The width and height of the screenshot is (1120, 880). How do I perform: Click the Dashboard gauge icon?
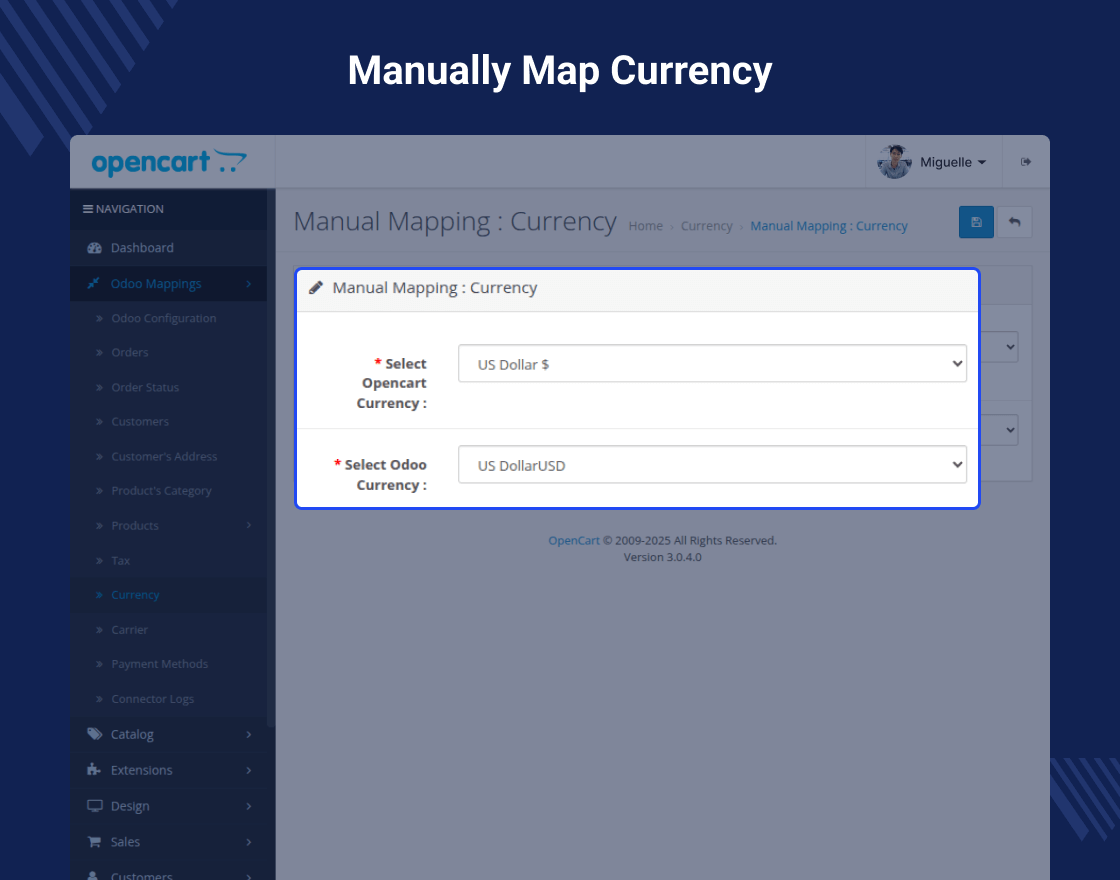pyautogui.click(x=94, y=248)
